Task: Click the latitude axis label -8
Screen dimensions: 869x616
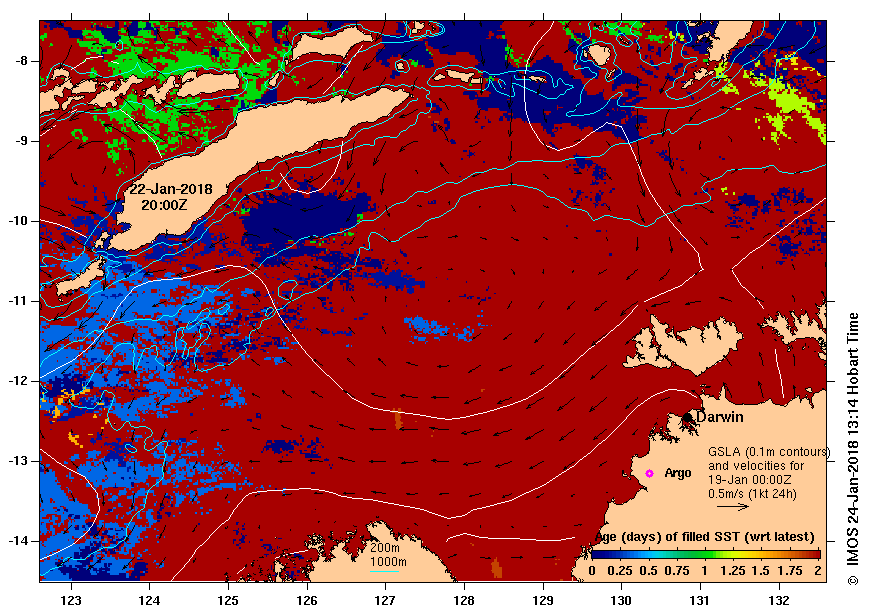Action: point(22,61)
